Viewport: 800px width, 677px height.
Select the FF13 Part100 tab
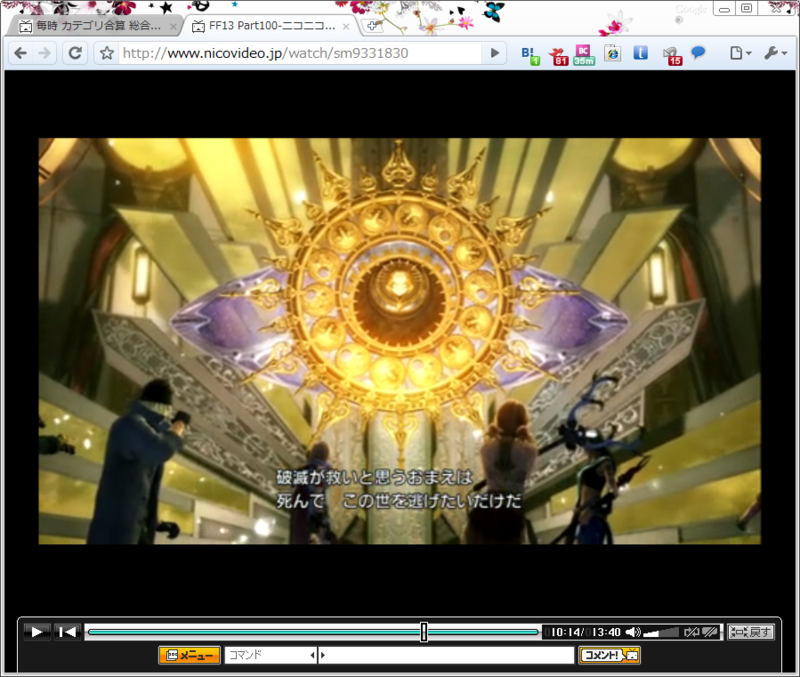tap(264, 26)
